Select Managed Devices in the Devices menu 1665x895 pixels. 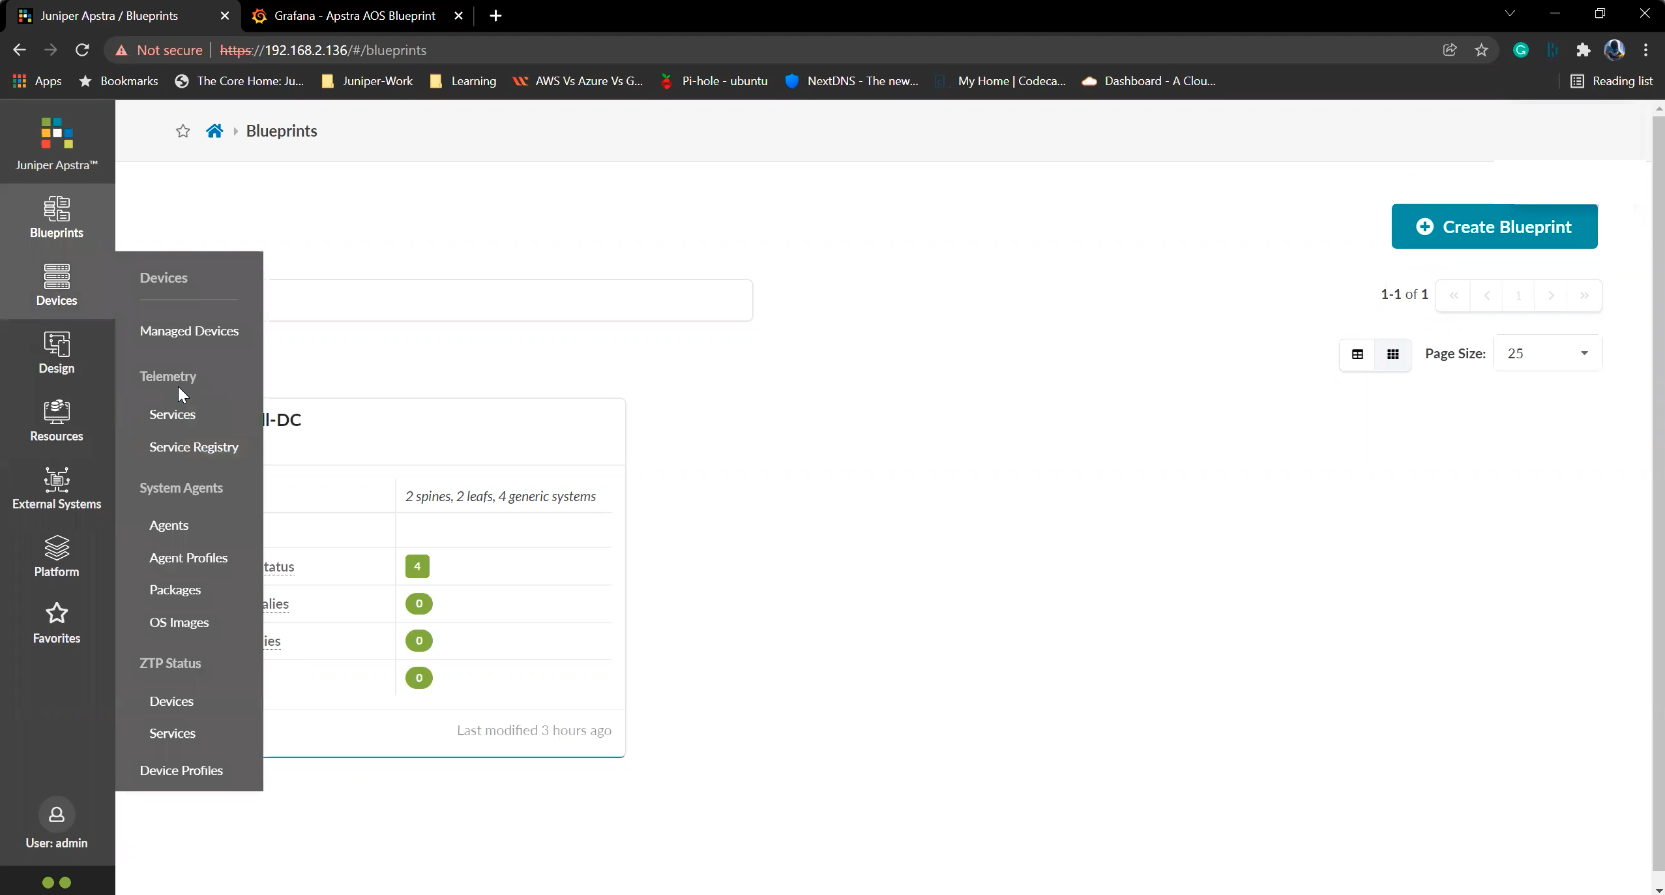pos(189,331)
